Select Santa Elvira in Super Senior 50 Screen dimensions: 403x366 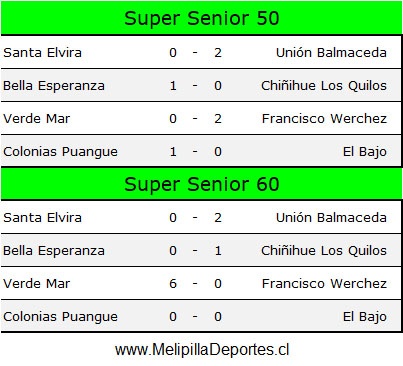(42, 53)
